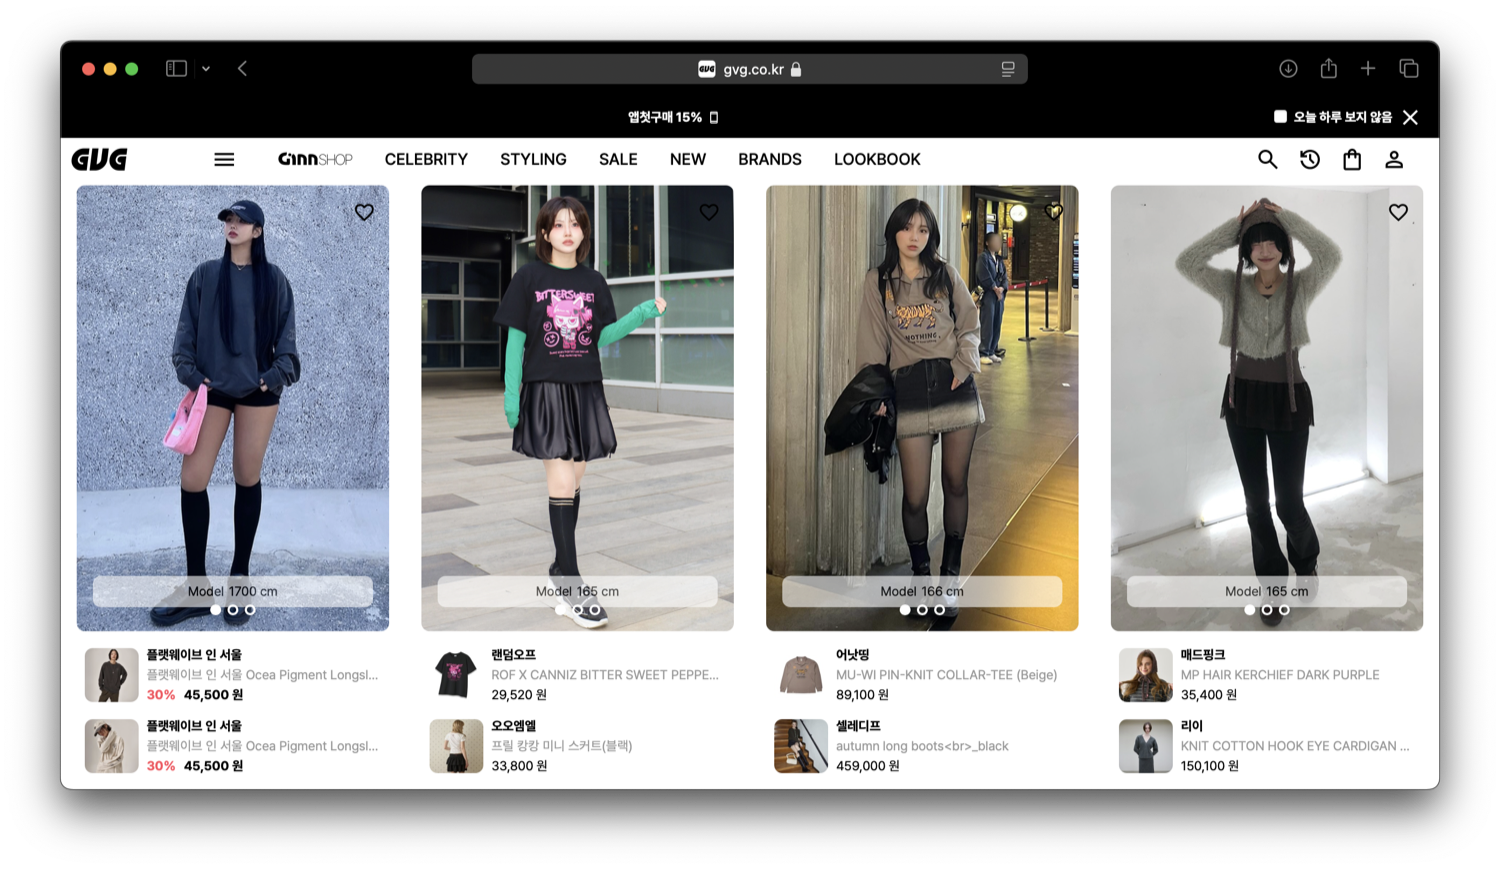Open a new tab with plus icon
Image resolution: width=1500 pixels, height=869 pixels.
tap(1368, 69)
